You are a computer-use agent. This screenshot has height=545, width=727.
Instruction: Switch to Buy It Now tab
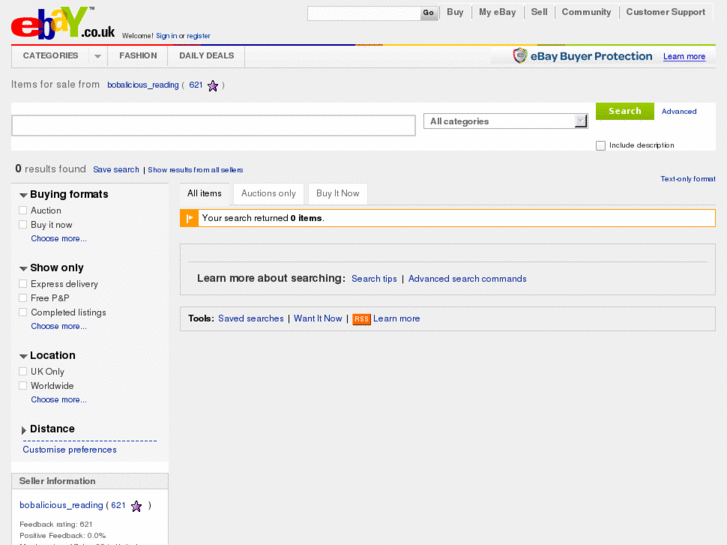coord(338,193)
